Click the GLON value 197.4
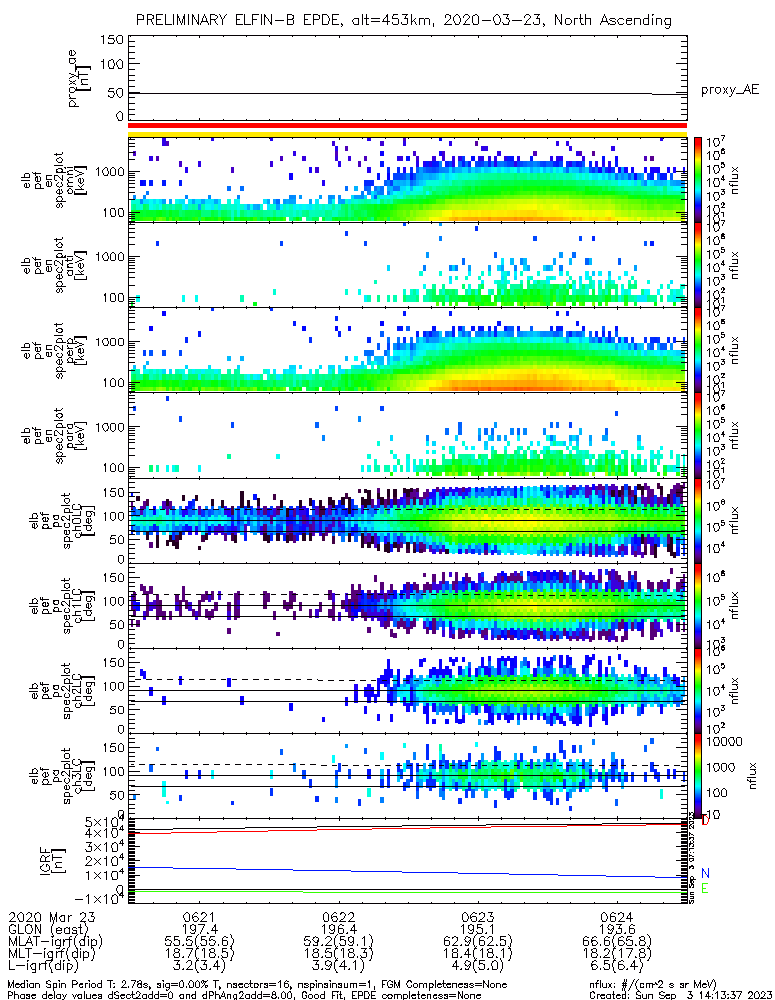775x1000 pixels. [199, 929]
